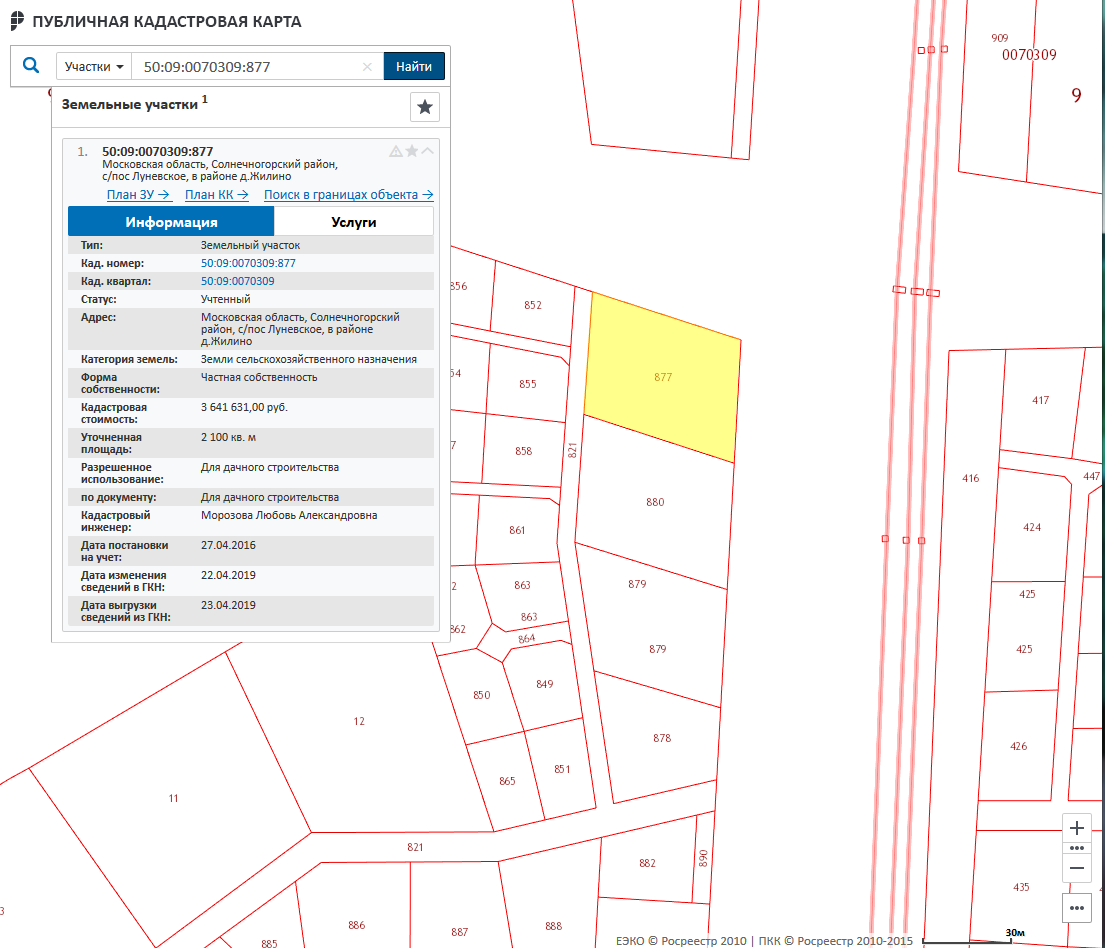Click engineer name Морозова Любовь Александровна

pos(289,515)
